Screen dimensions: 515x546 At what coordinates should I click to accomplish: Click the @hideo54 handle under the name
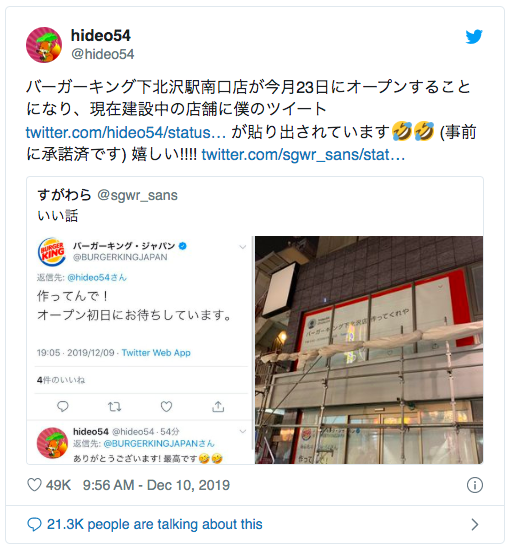point(102,54)
